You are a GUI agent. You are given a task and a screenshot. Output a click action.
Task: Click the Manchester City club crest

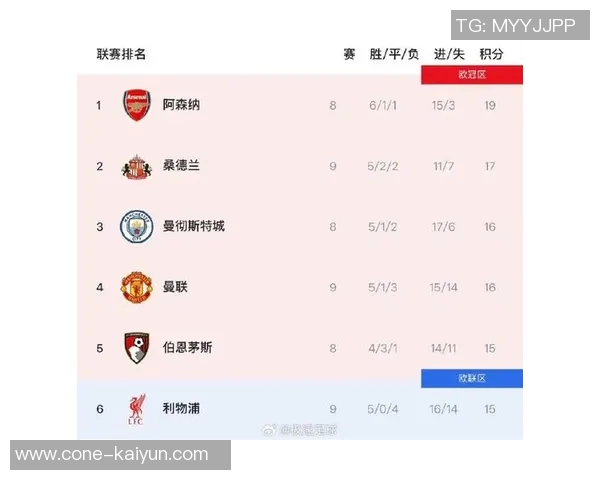click(x=135, y=227)
